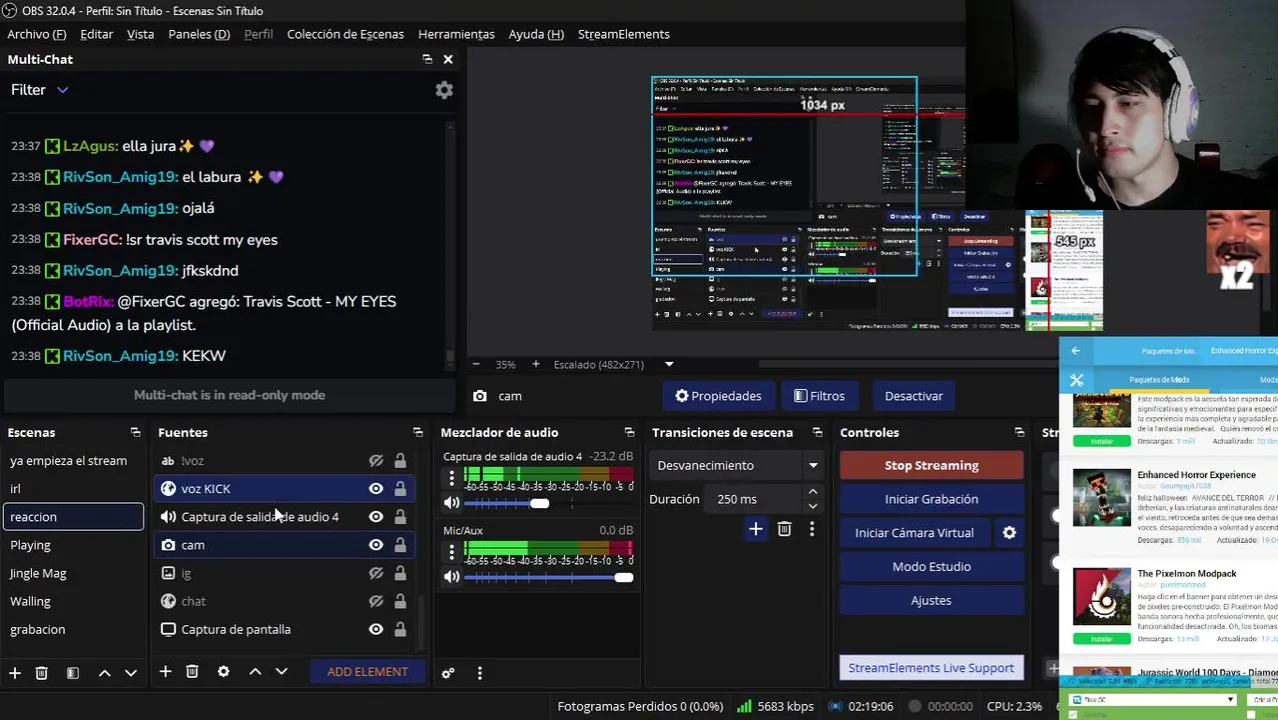This screenshot has height=720, width=1278.
Task: Click Modo Estudio button
Action: pyautogui.click(x=931, y=566)
